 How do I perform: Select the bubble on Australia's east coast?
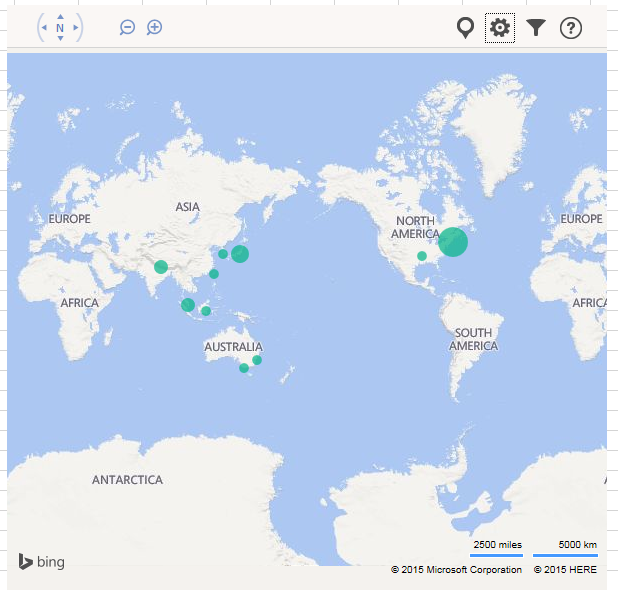coord(257,360)
